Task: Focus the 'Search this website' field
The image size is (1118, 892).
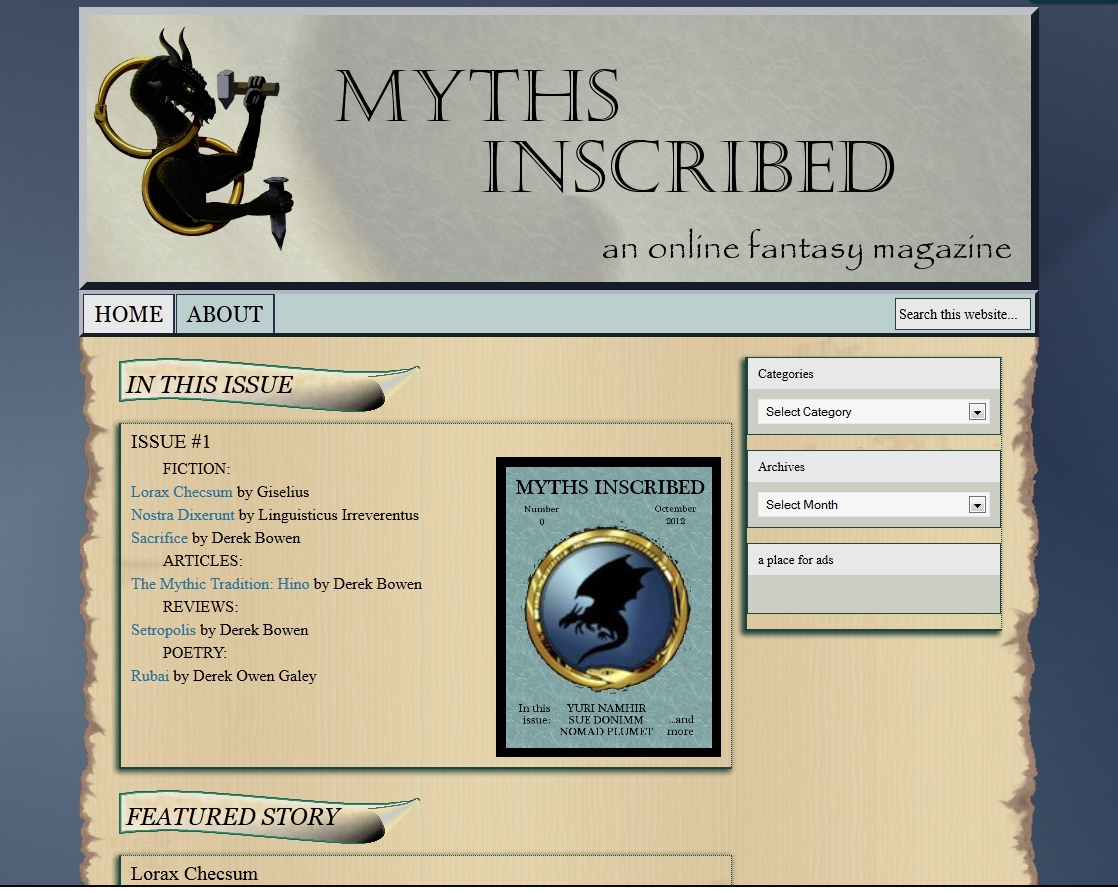Action: 961,314
